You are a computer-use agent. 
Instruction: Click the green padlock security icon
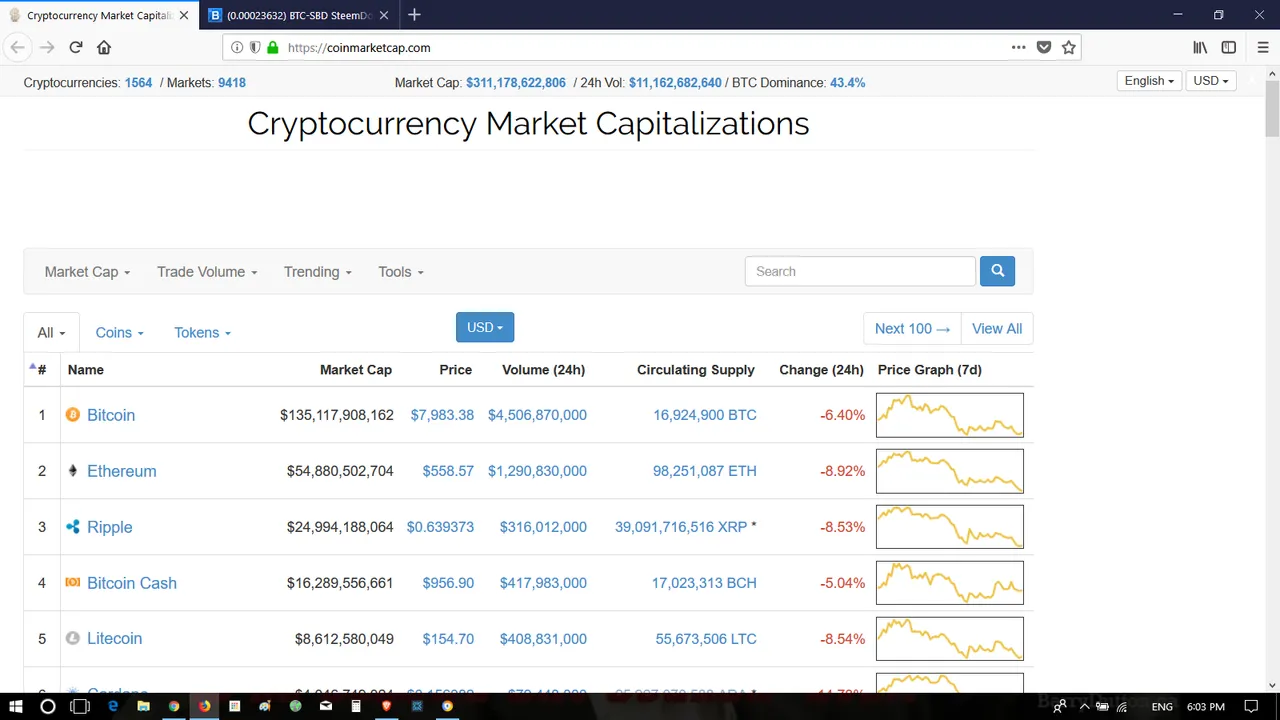coord(272,47)
